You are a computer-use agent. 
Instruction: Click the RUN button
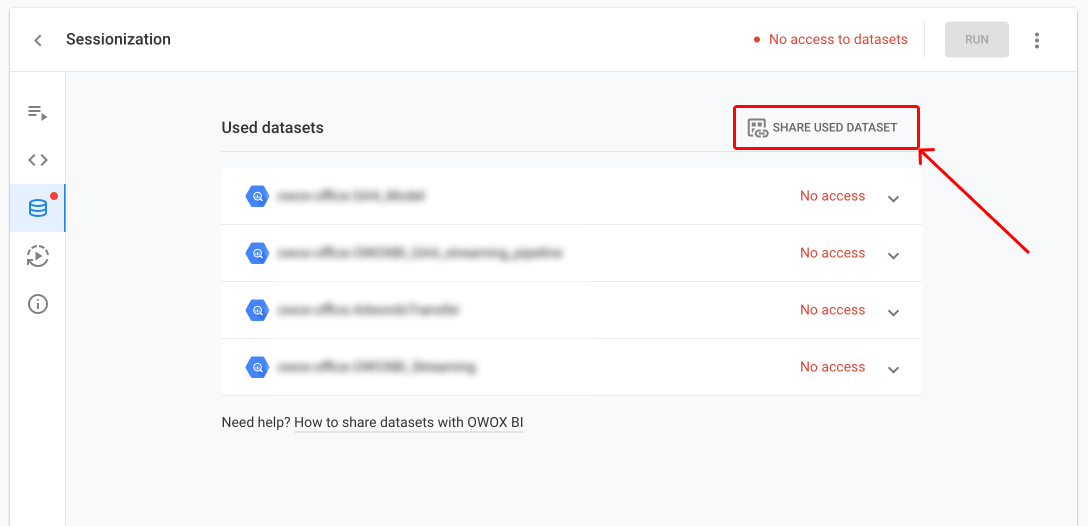(x=976, y=40)
